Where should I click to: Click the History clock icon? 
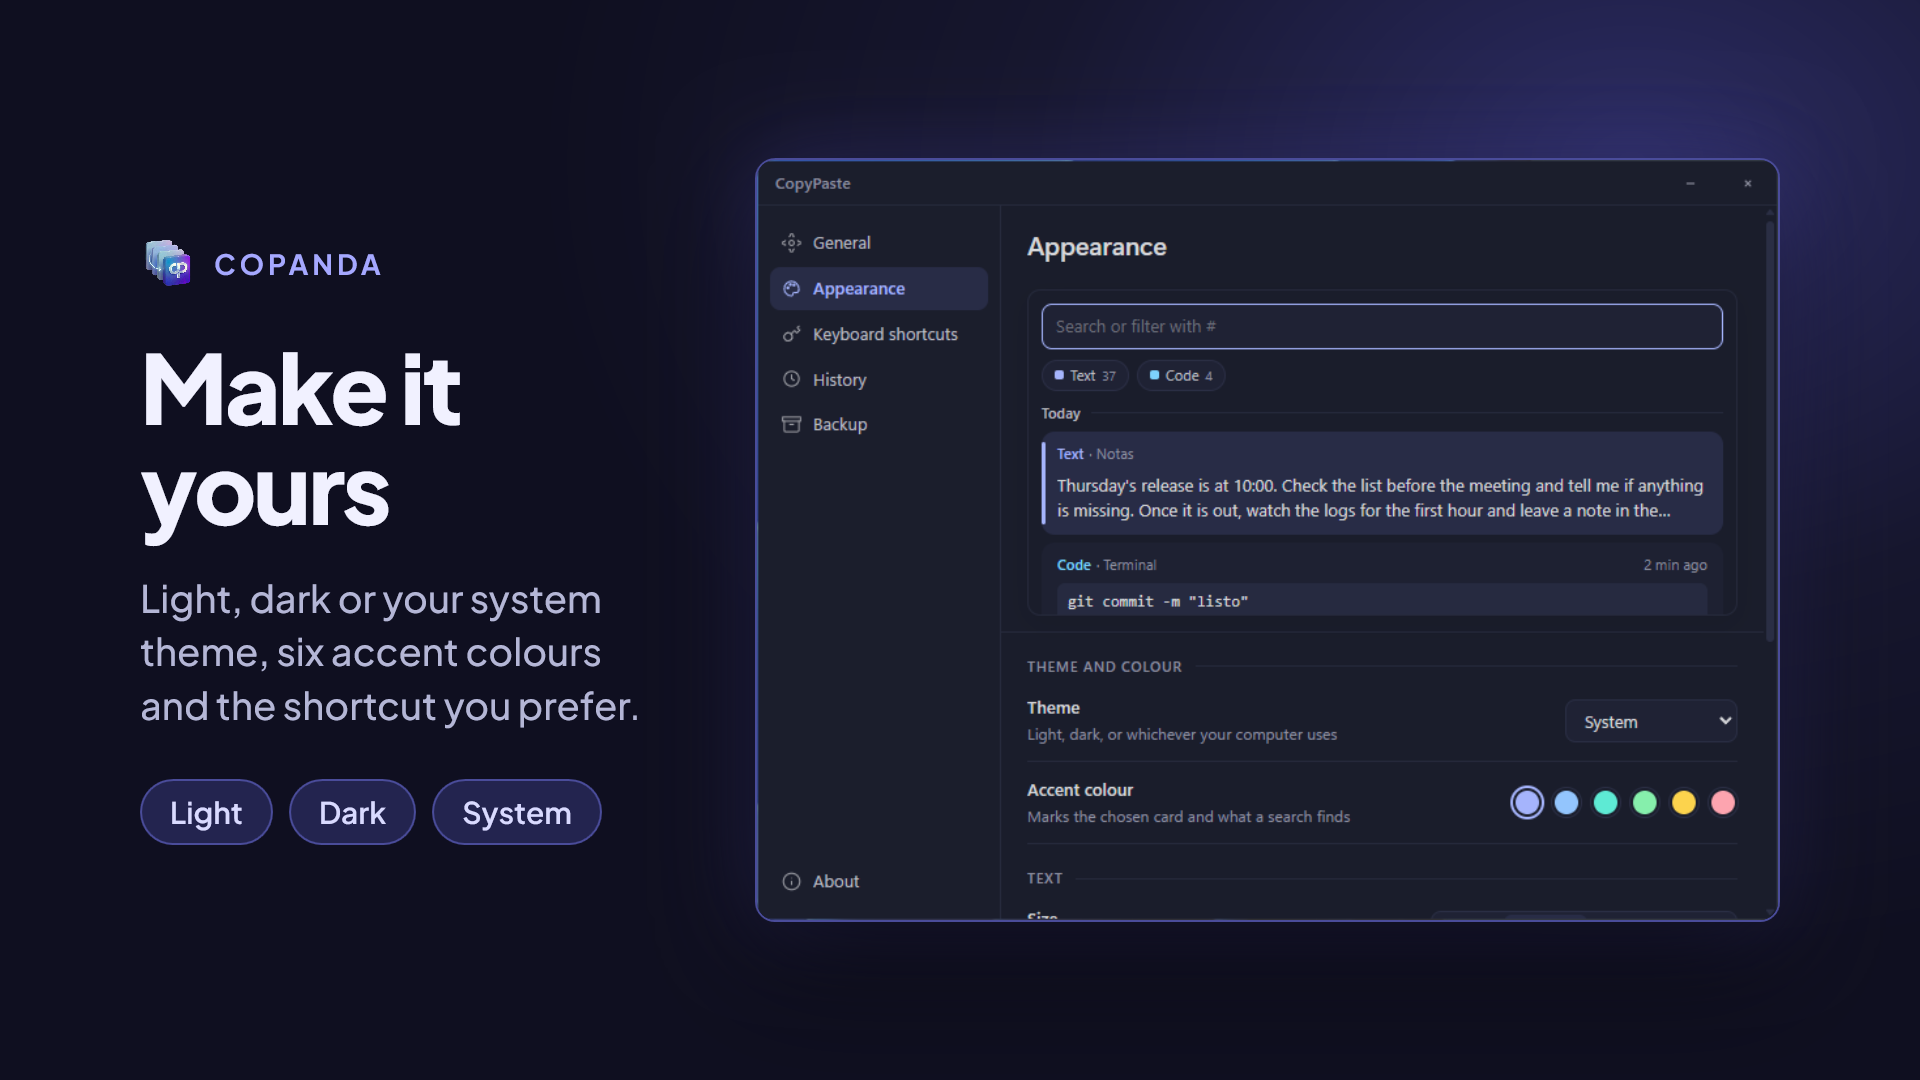pos(791,379)
